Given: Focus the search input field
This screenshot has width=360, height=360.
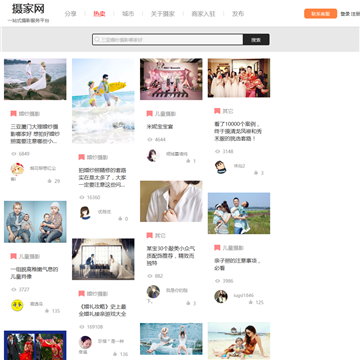Looking at the screenshot, I should coord(168,40).
